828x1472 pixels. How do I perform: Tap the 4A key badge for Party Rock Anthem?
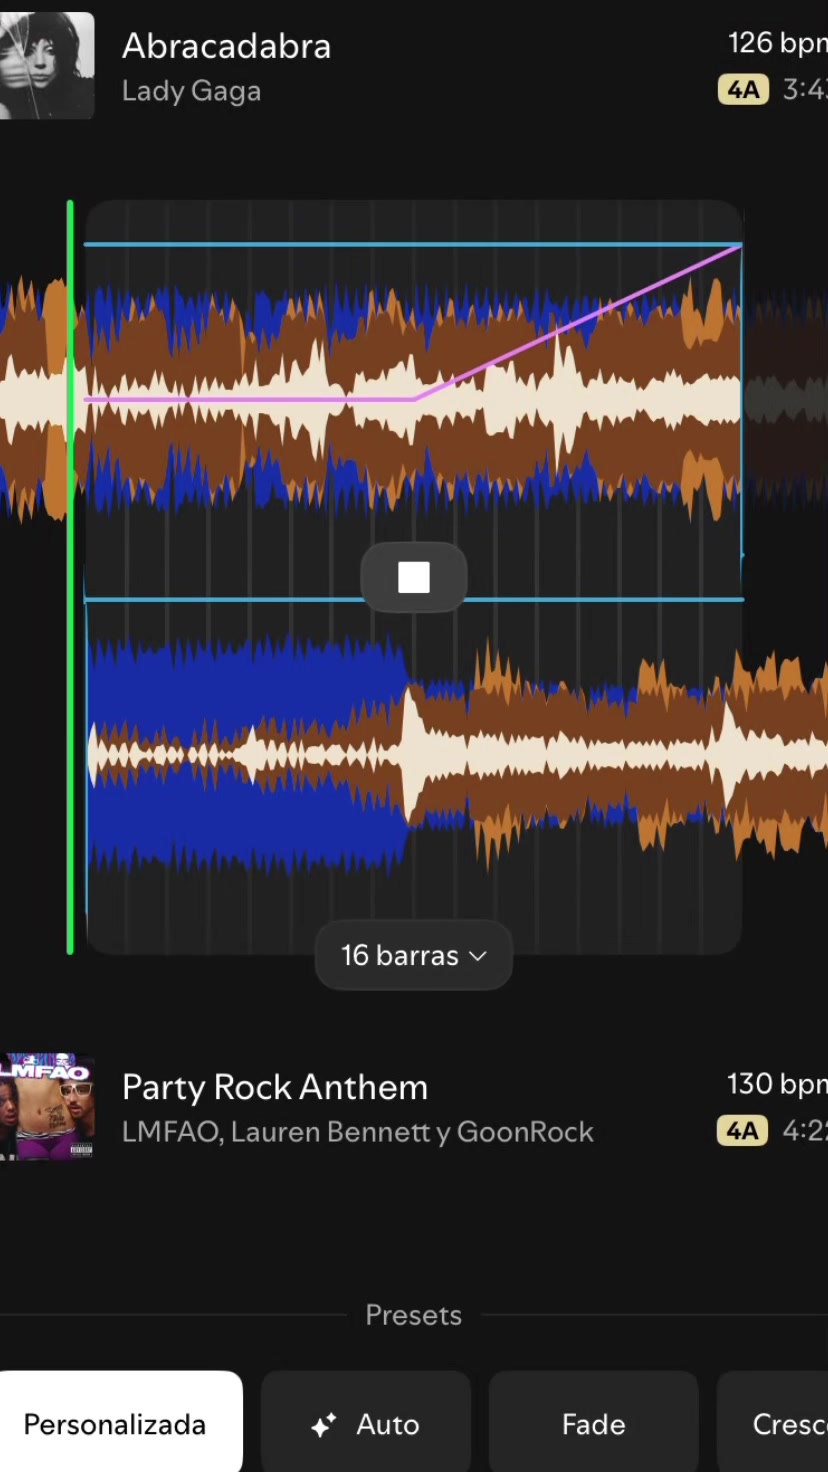coord(742,1131)
